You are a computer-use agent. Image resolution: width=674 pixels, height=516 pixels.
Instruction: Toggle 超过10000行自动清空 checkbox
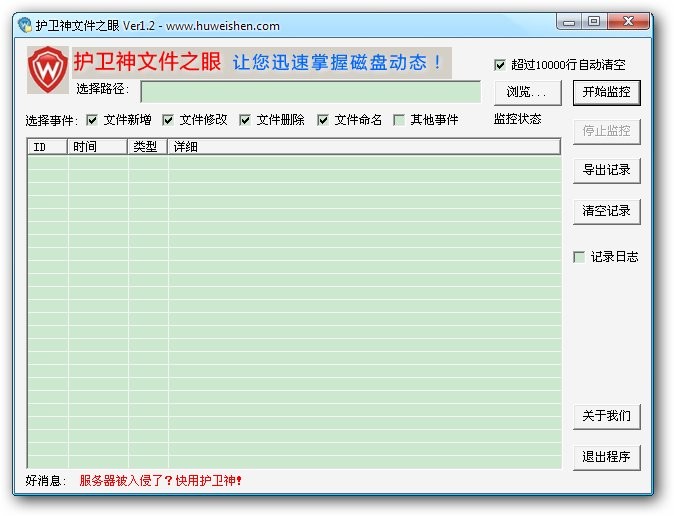pos(499,65)
